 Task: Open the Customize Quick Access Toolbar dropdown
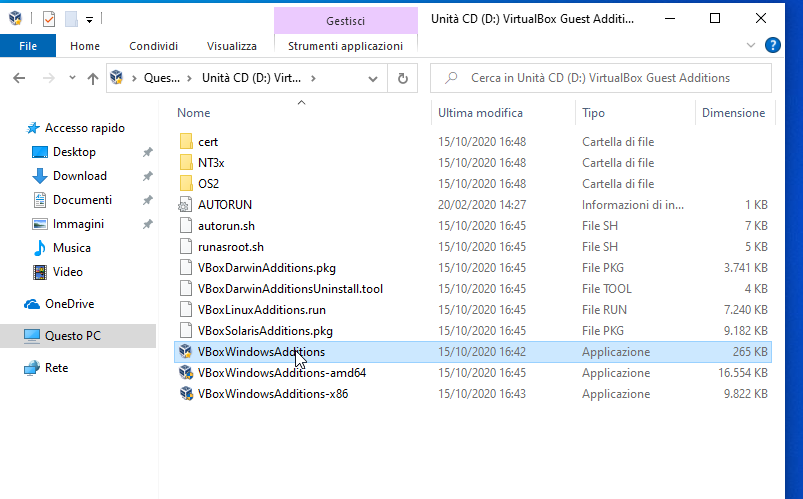pos(89,19)
